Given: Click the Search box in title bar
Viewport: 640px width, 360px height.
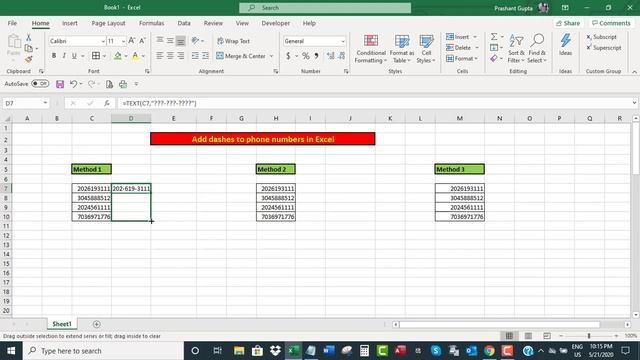Looking at the screenshot, I should click(x=325, y=8).
